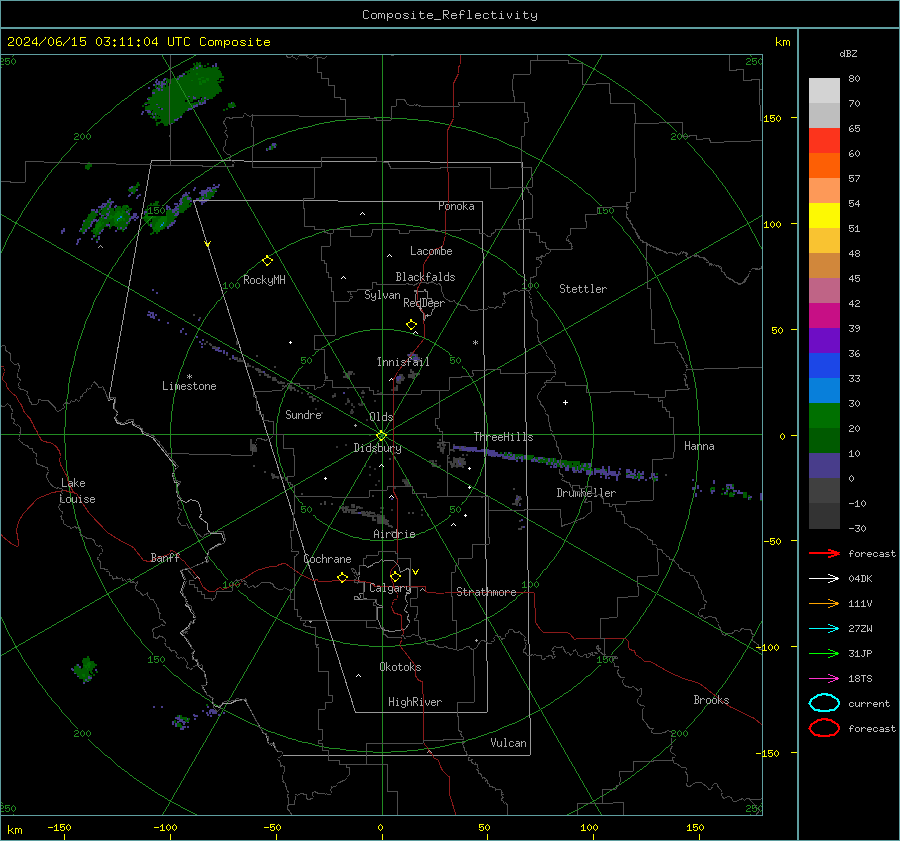Click the 150 label on right km axis
Image resolution: width=900 pixels, height=841 pixels.
tap(772, 118)
